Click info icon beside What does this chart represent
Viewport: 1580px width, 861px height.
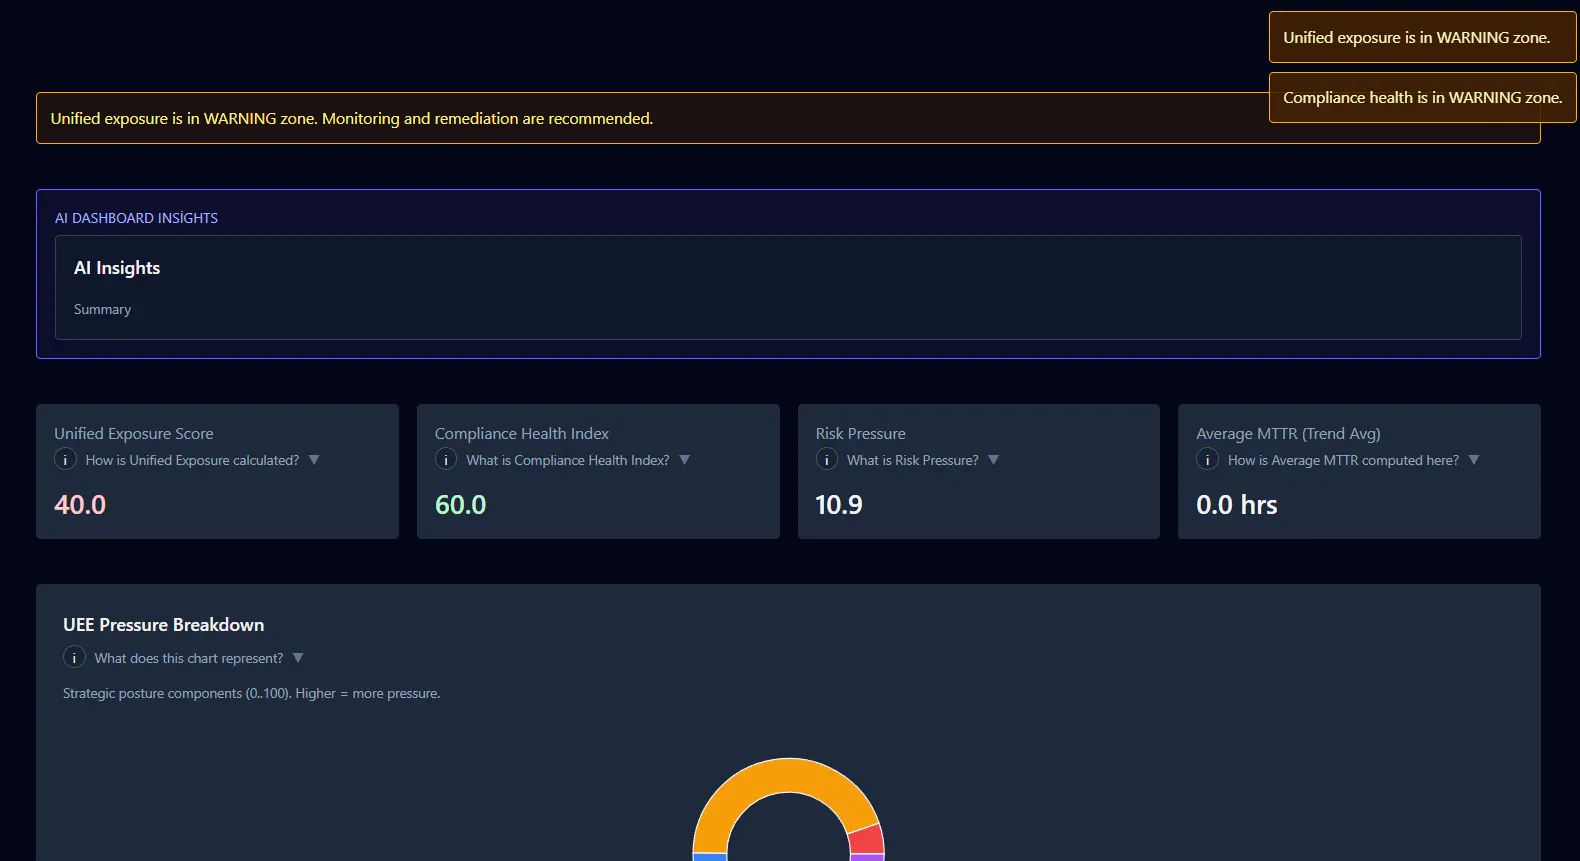[74, 657]
